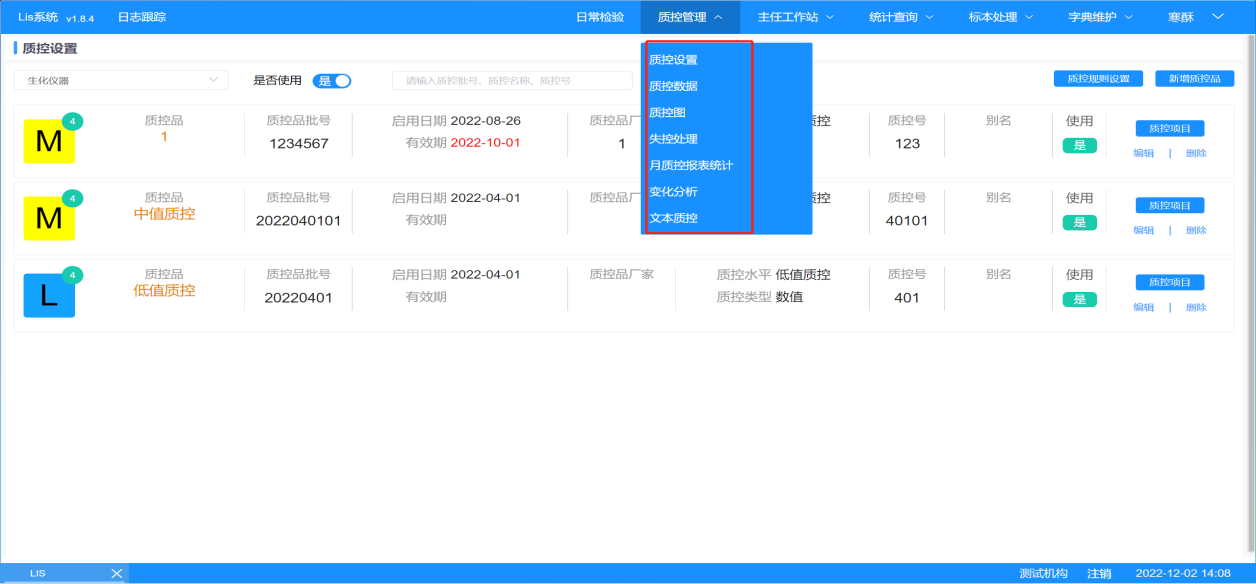Click the 新增质控品 button
Screen dimensions: 1256x584
pyautogui.click(x=1194, y=79)
